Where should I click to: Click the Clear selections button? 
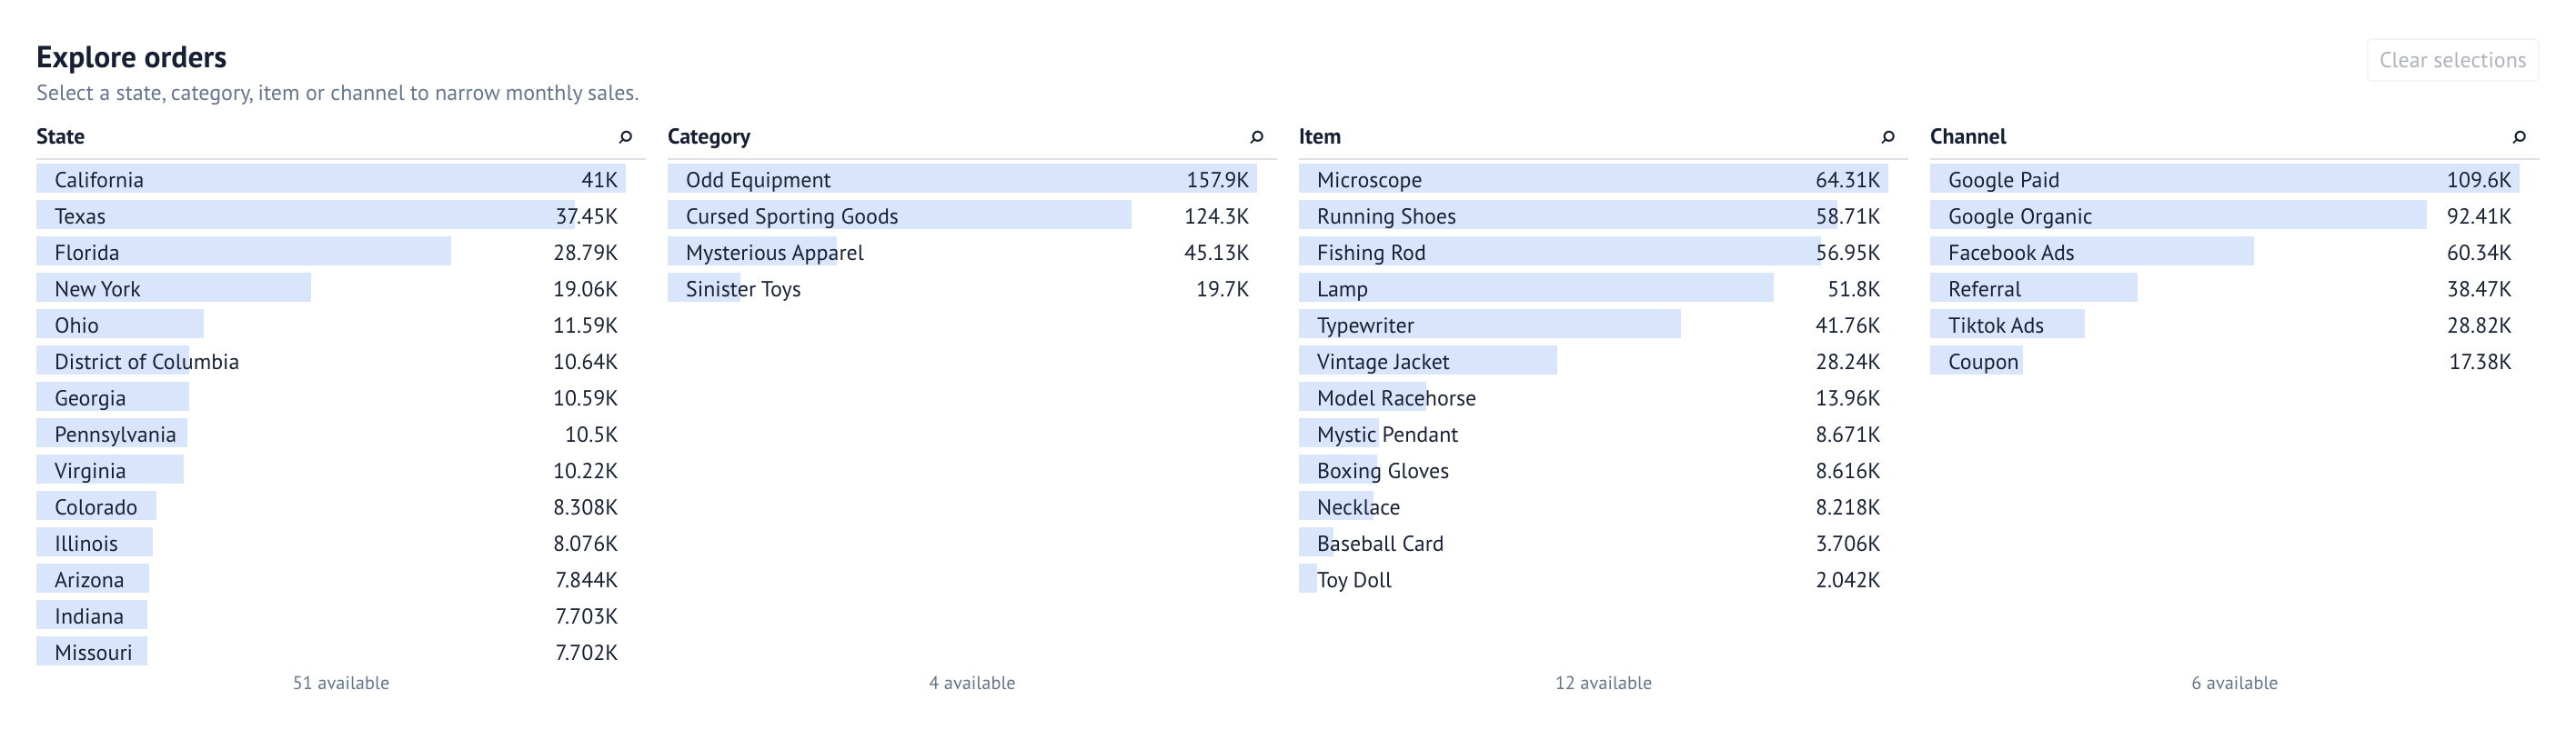2452,60
